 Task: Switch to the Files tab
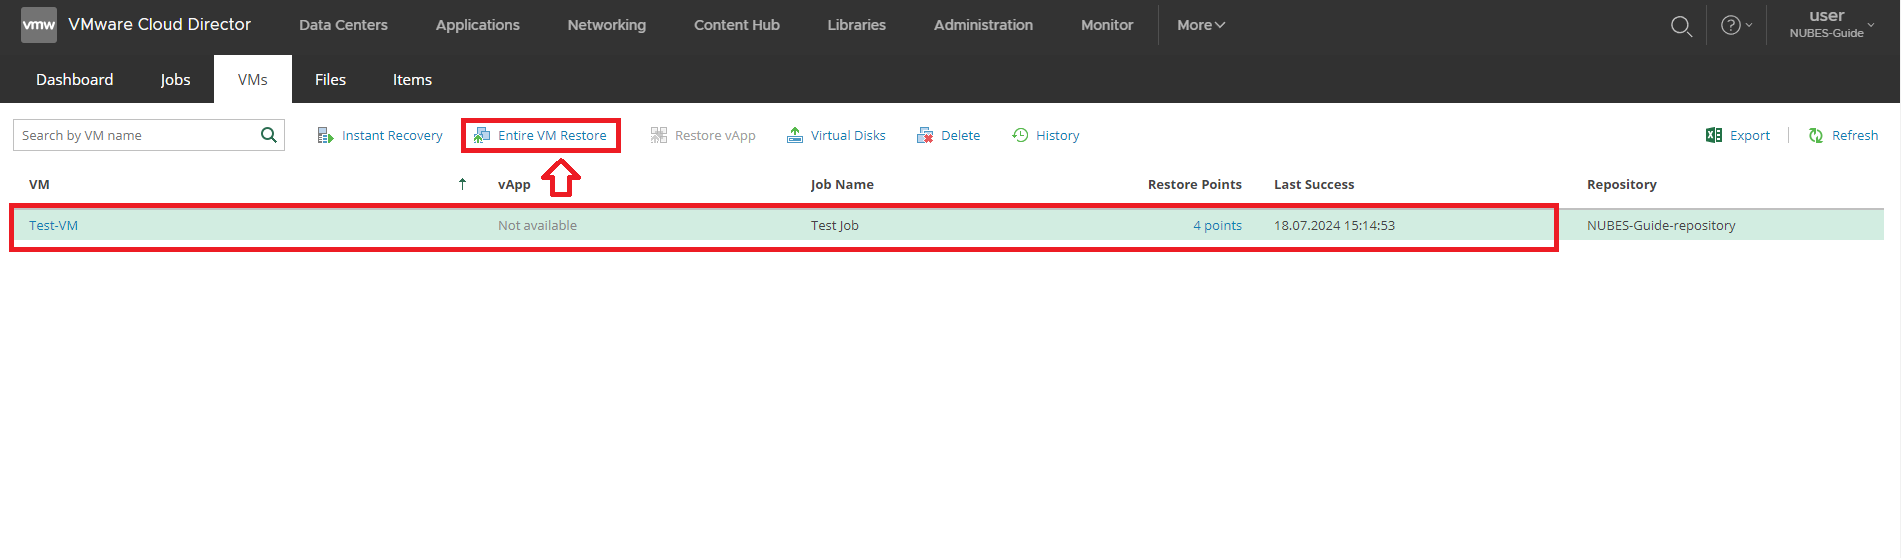click(x=330, y=79)
